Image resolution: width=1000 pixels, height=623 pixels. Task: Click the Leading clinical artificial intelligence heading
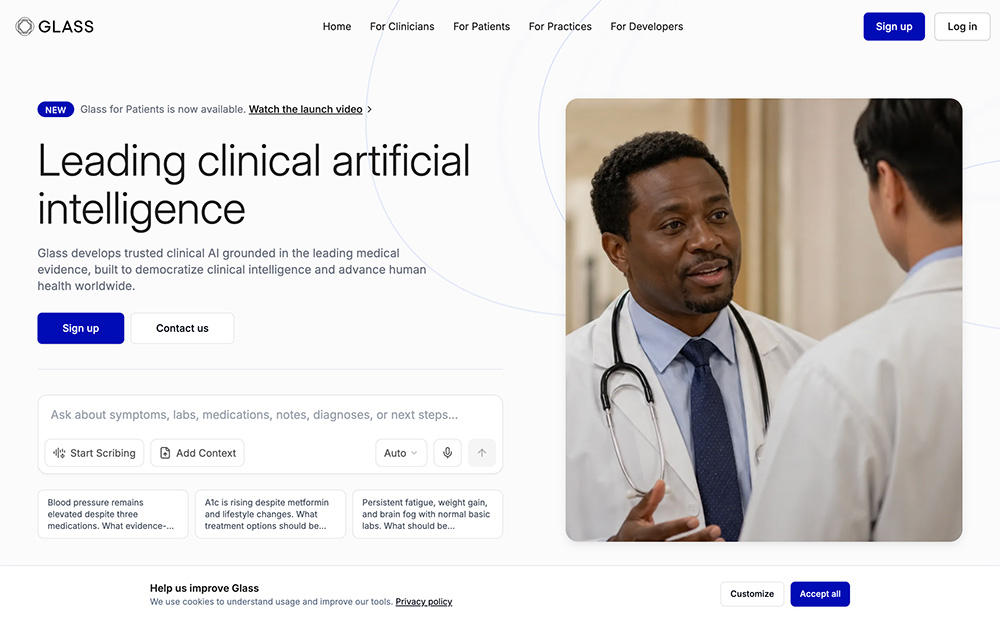pyautogui.click(x=254, y=185)
